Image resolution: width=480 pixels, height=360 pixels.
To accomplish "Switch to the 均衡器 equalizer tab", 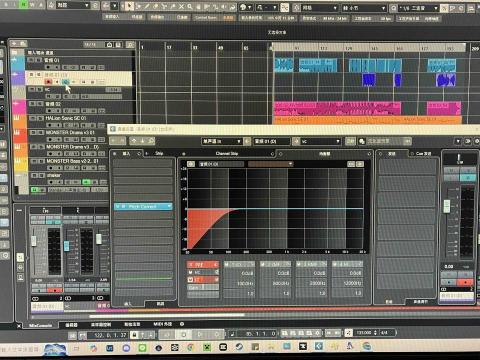I will [325, 154].
